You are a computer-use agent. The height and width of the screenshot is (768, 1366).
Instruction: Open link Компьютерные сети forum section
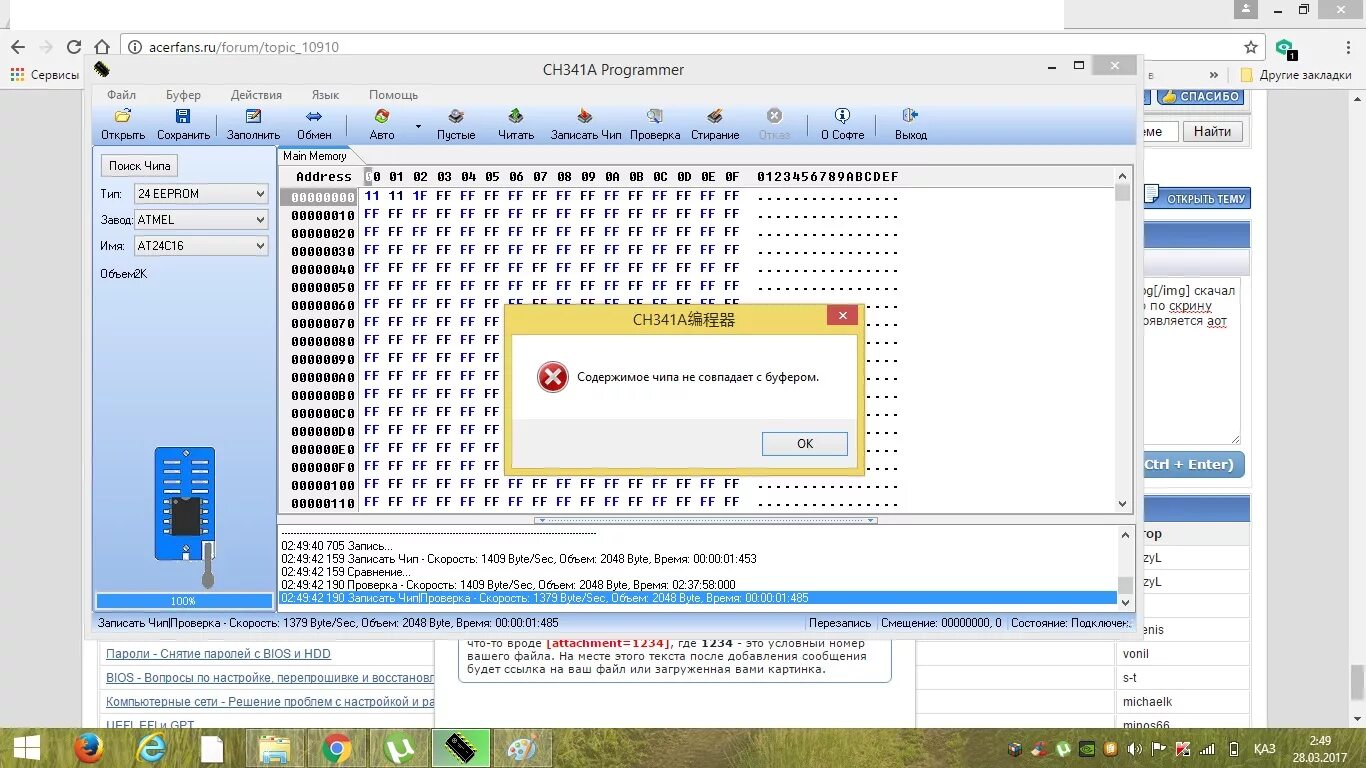tap(270, 702)
